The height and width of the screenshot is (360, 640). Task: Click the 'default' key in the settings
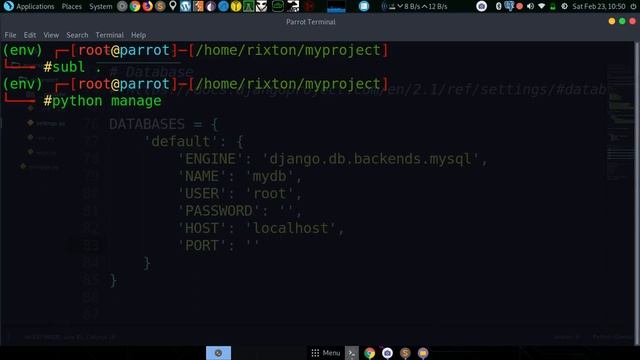[181, 142]
